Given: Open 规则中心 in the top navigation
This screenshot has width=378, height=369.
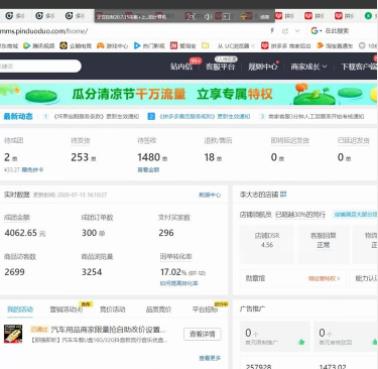Looking at the screenshot, I should [262, 67].
